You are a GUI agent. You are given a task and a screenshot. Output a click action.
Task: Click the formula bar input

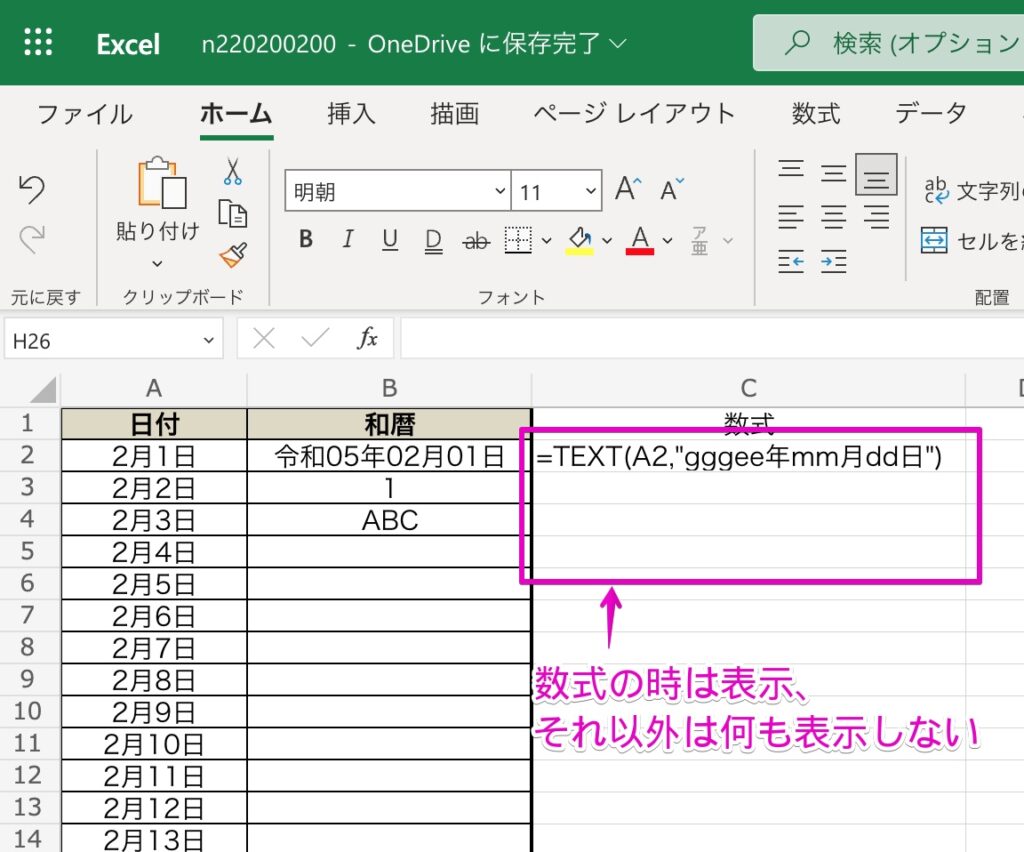tap(712, 339)
